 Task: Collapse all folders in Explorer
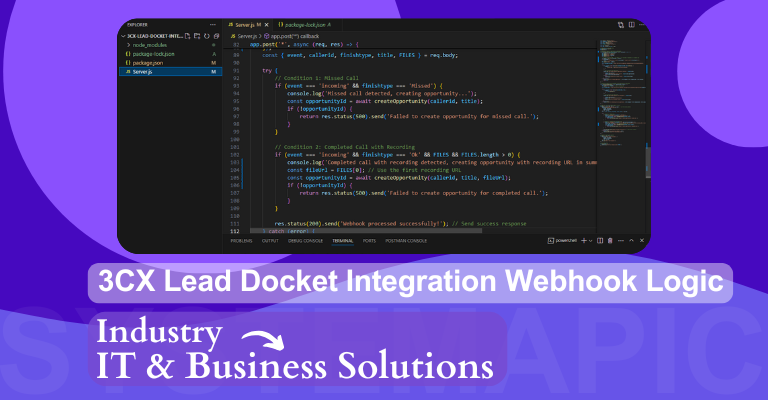216,36
